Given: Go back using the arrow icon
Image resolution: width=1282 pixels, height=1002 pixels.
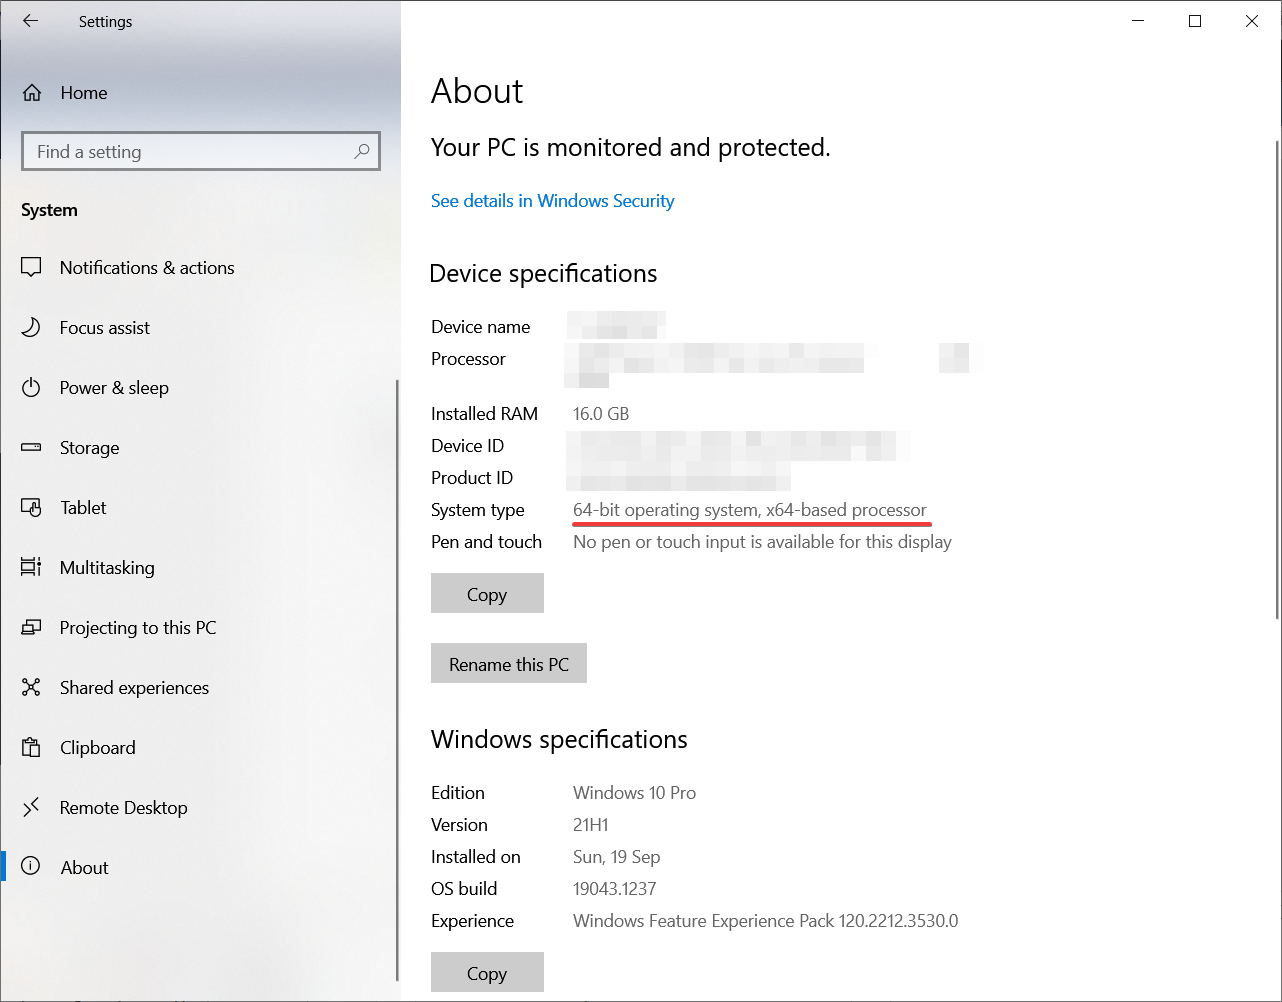Looking at the screenshot, I should click(x=31, y=21).
